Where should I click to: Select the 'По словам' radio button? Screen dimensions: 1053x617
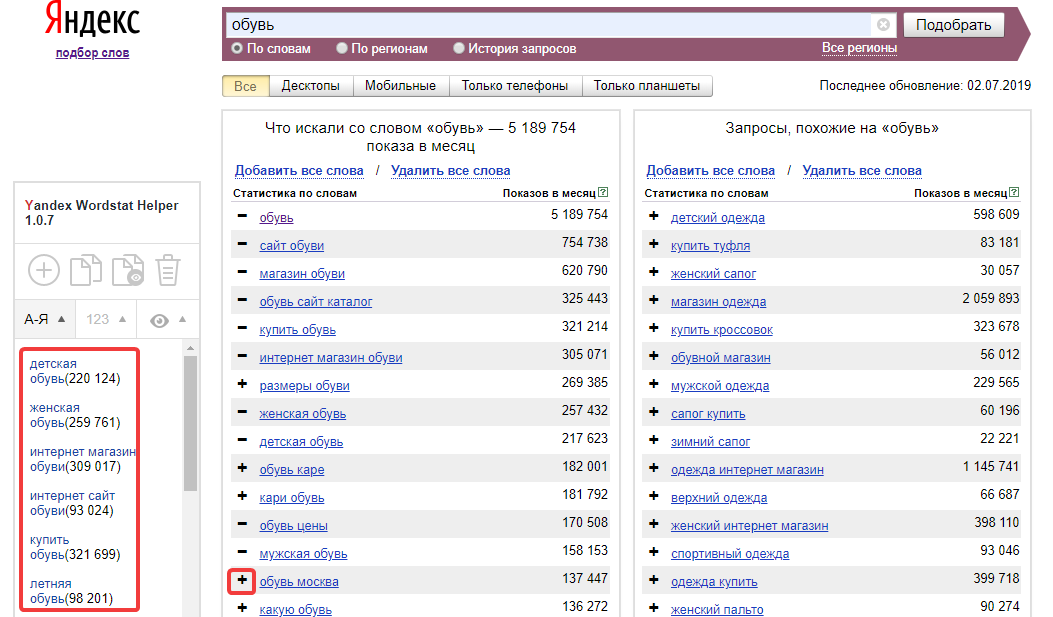pos(236,48)
